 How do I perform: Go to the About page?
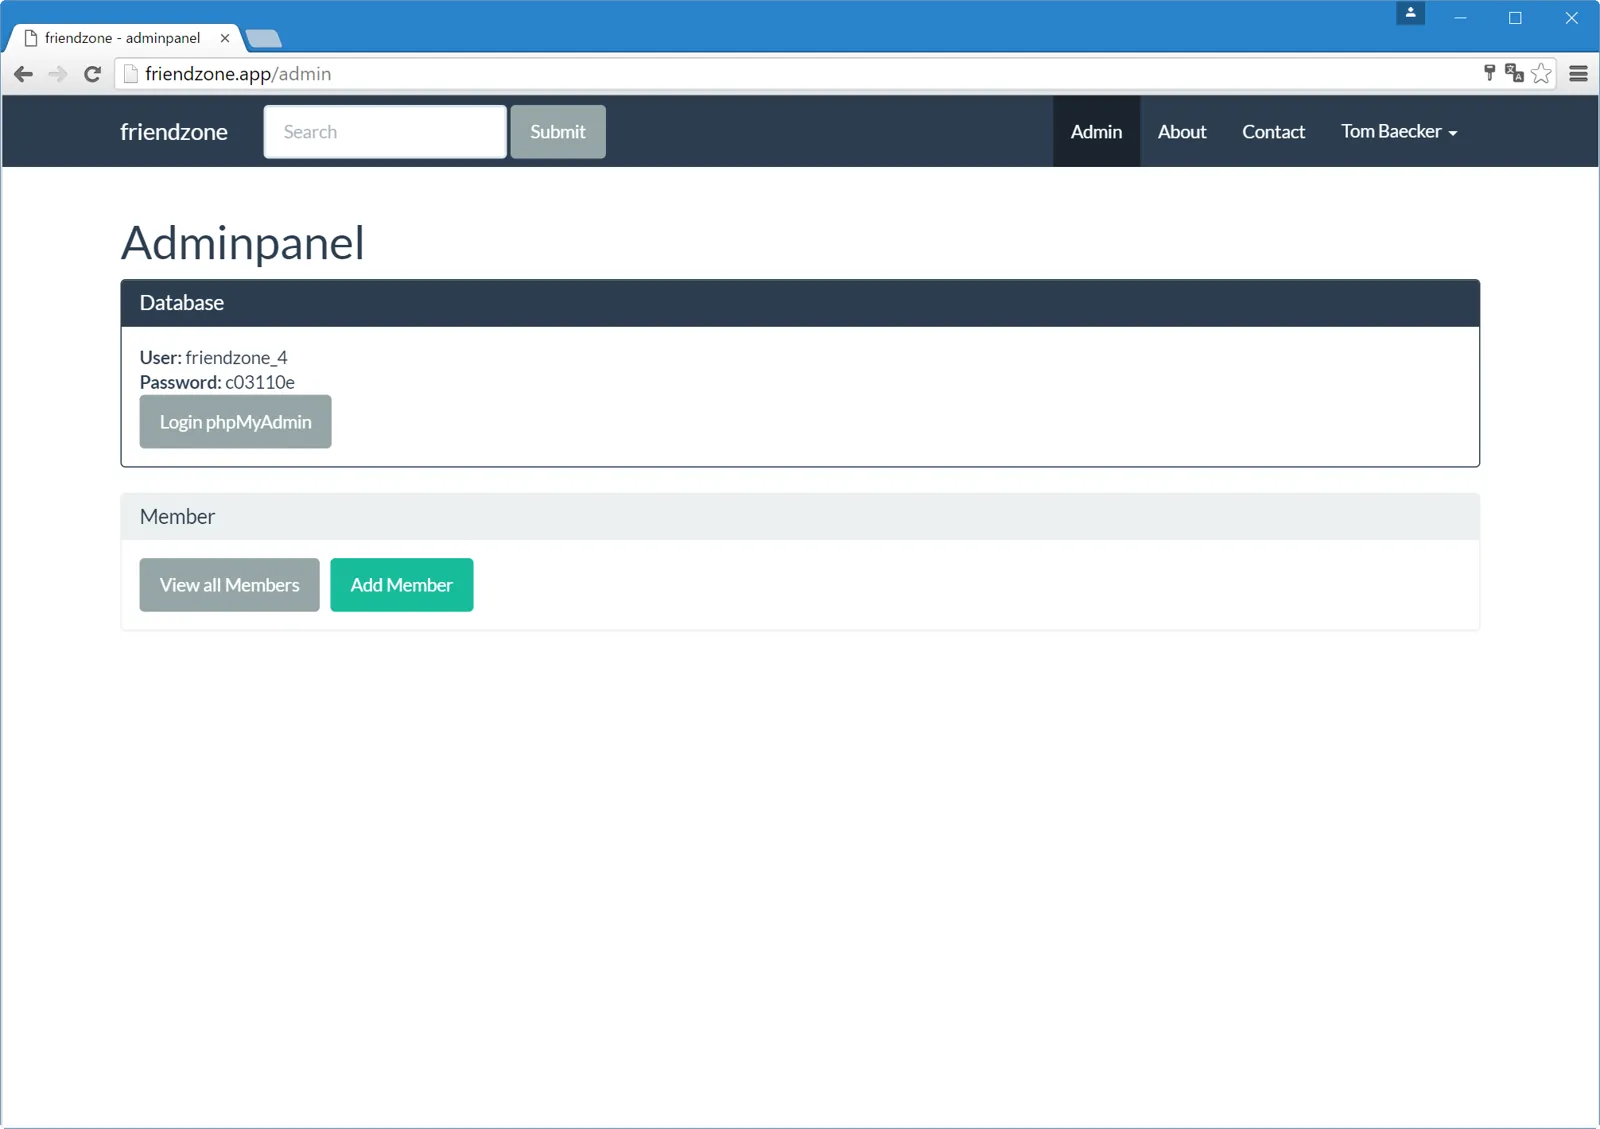click(1182, 132)
